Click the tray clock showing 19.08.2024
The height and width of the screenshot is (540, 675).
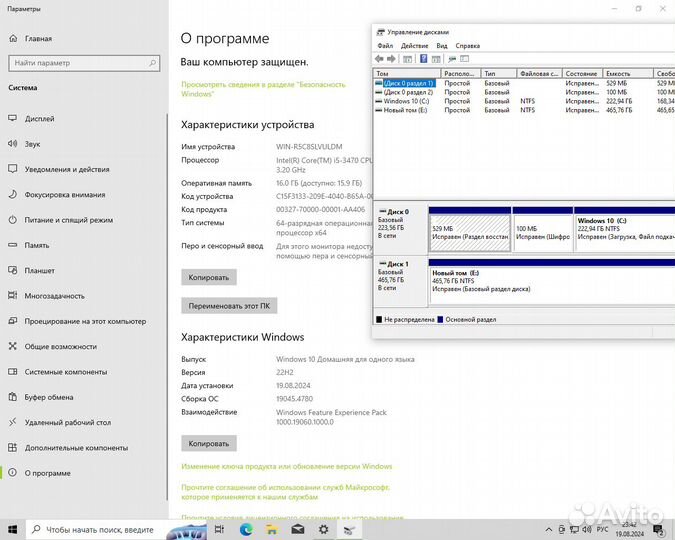pos(629,530)
